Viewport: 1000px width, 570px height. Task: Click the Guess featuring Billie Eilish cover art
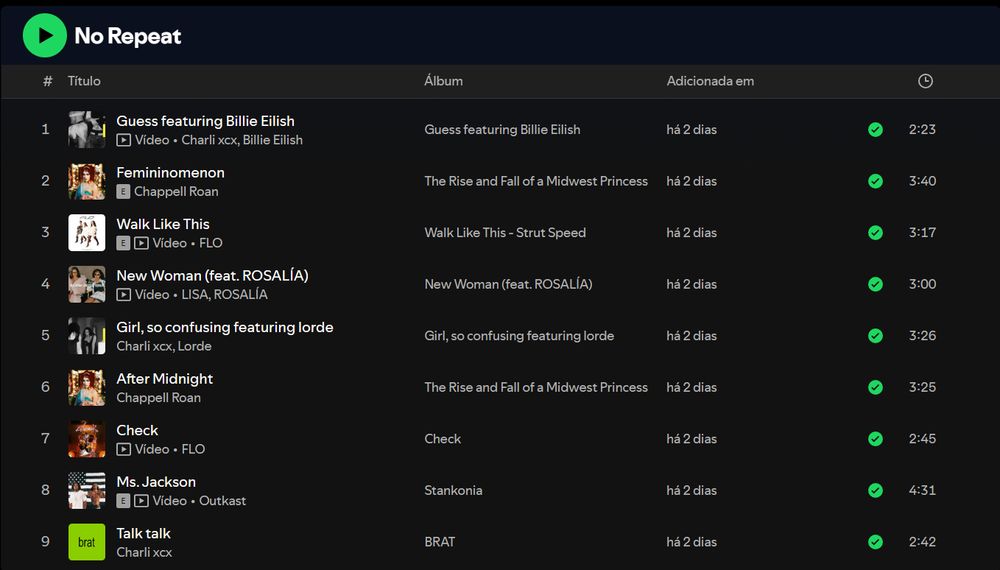click(87, 129)
